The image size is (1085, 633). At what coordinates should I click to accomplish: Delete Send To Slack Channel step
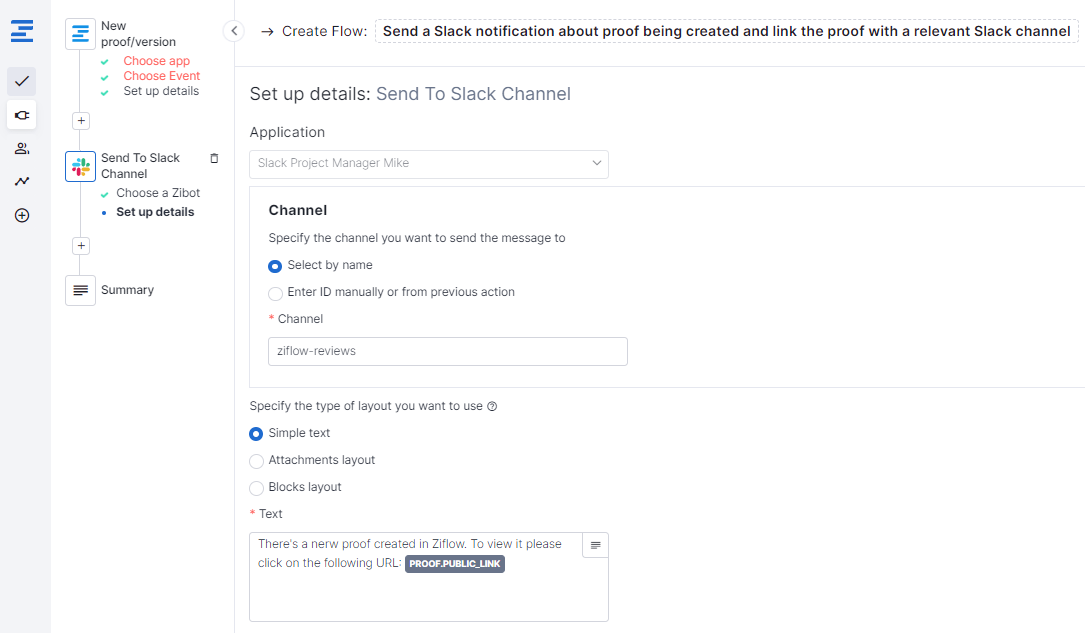coord(214,158)
